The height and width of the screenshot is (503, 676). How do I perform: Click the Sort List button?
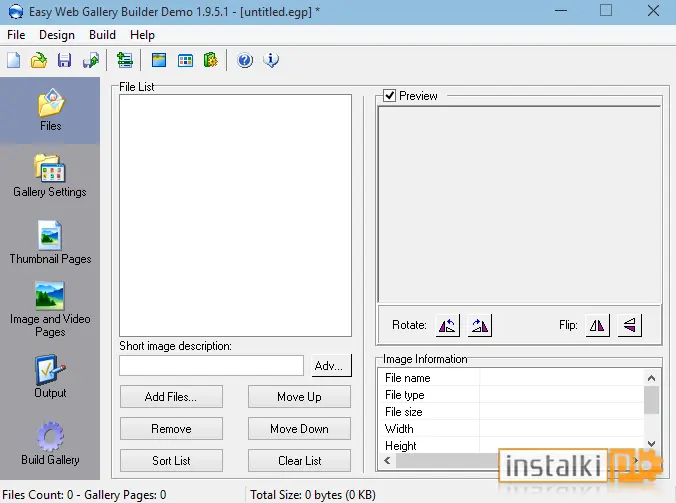pos(171,460)
